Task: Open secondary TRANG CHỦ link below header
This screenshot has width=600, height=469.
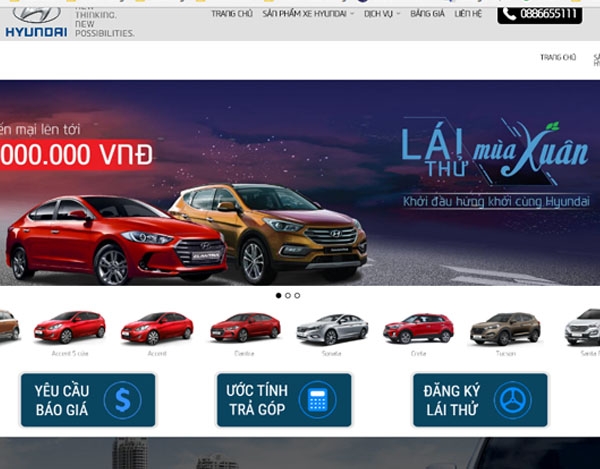Action: pos(558,57)
